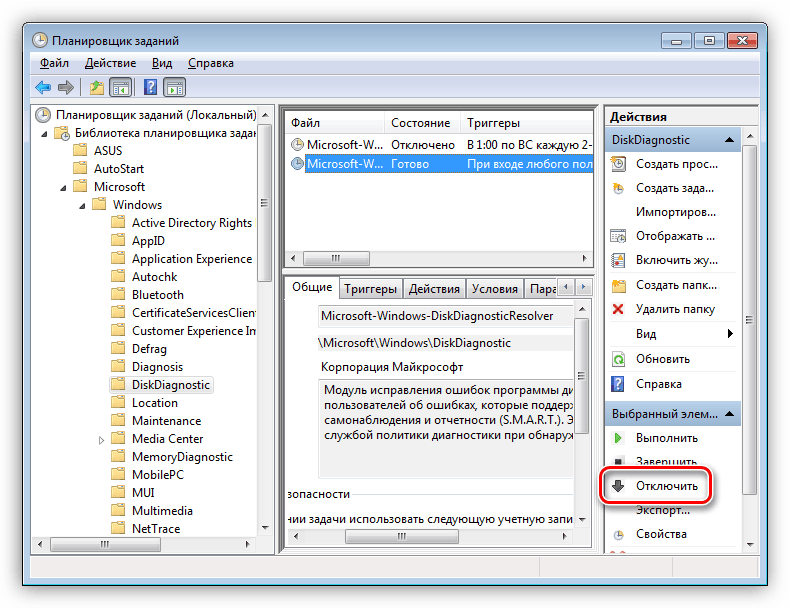The image size is (790, 608).
Task: Collapse the Windows tree node
Action: pyautogui.click(x=82, y=206)
